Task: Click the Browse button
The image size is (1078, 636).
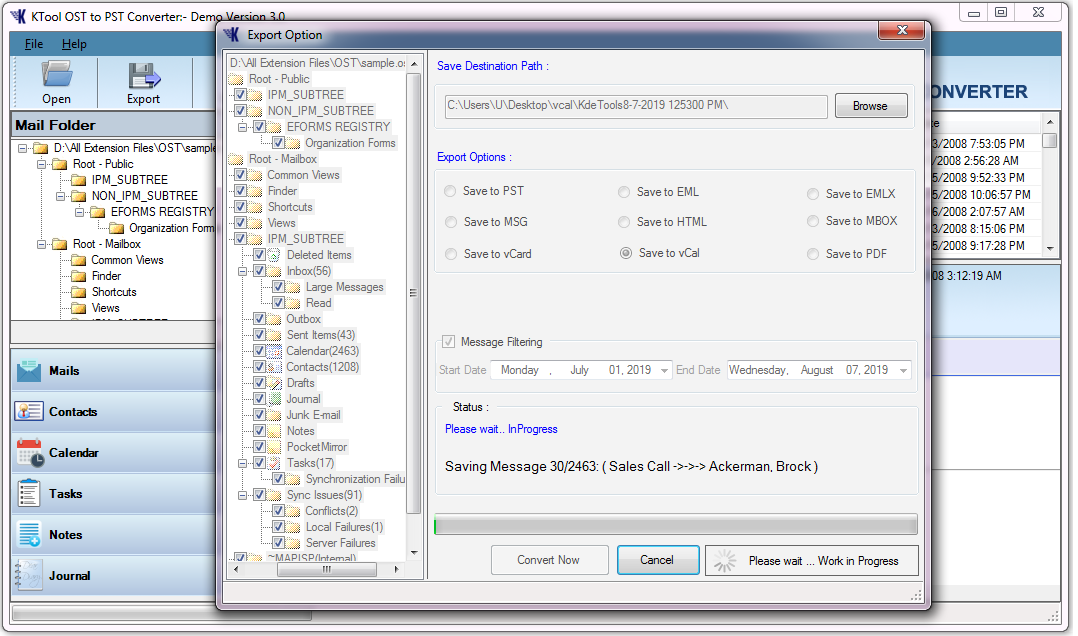Action: click(871, 106)
